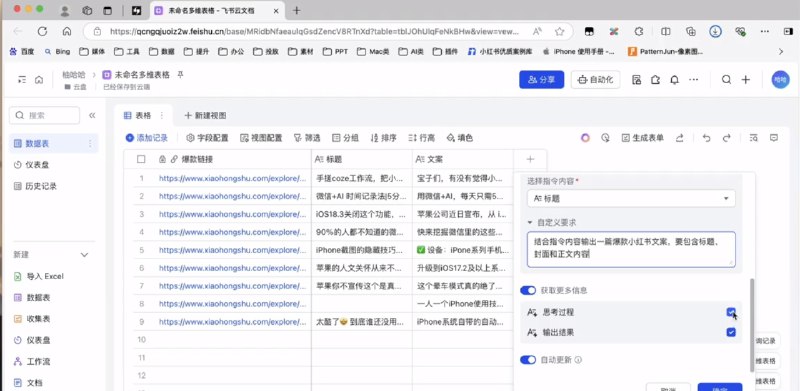Open 数据表 item more options dots
The image size is (800, 391).
(x=90, y=143)
